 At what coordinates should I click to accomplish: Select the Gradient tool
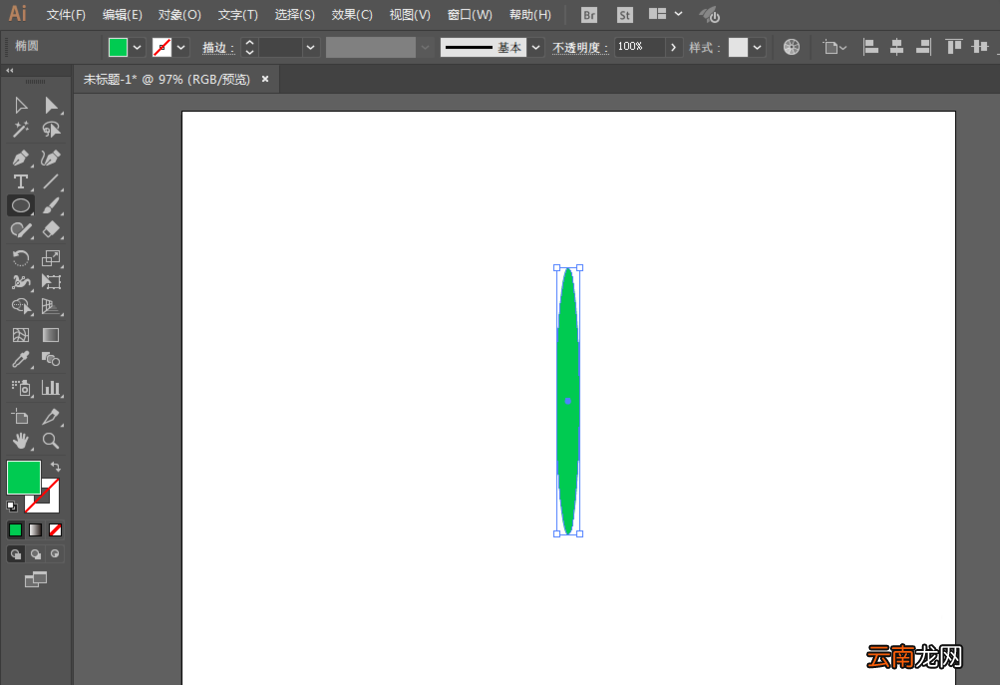[x=51, y=335]
